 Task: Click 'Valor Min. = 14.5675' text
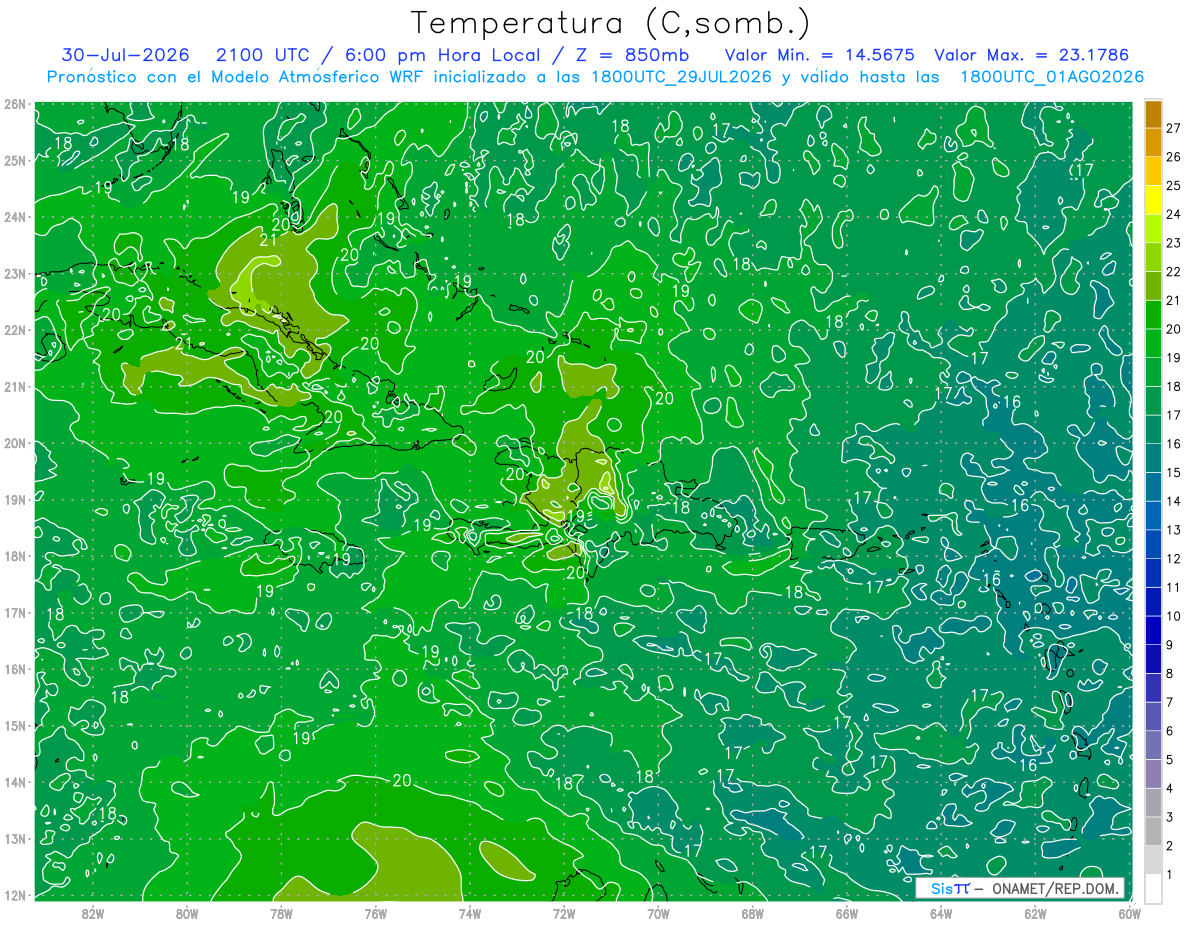822,55
